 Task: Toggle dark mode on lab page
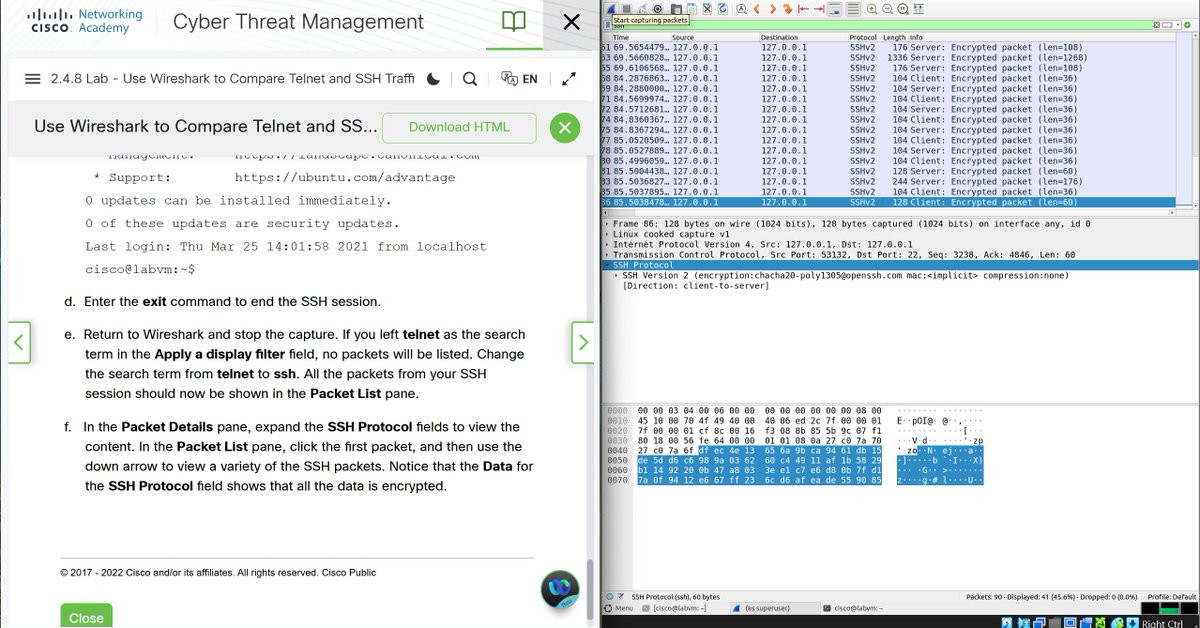pos(433,78)
